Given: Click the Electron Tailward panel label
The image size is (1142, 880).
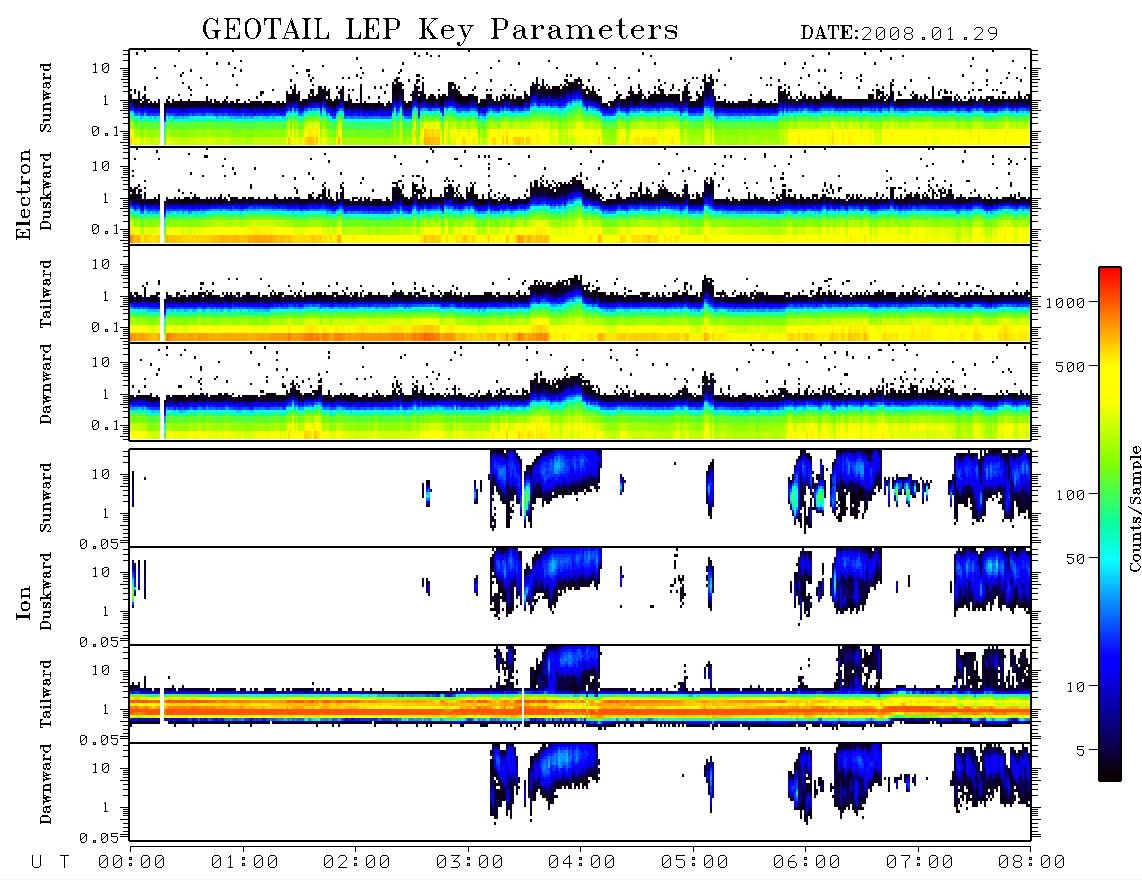Looking at the screenshot, I should [x=46, y=294].
